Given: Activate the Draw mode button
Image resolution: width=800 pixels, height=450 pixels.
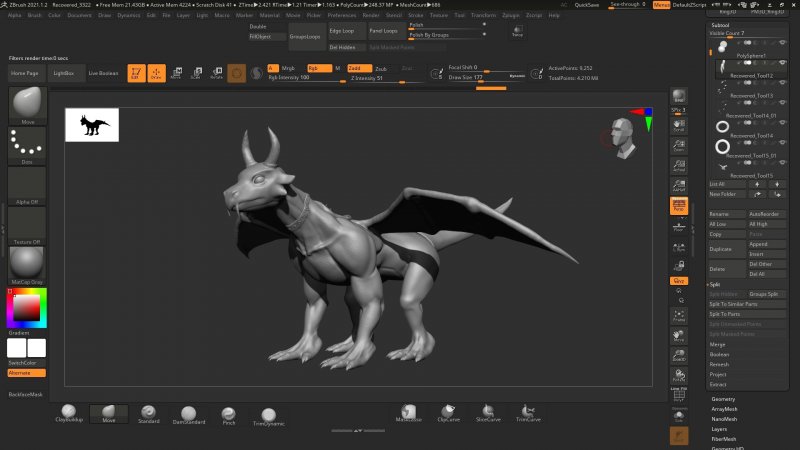Looking at the screenshot, I should 157,73.
